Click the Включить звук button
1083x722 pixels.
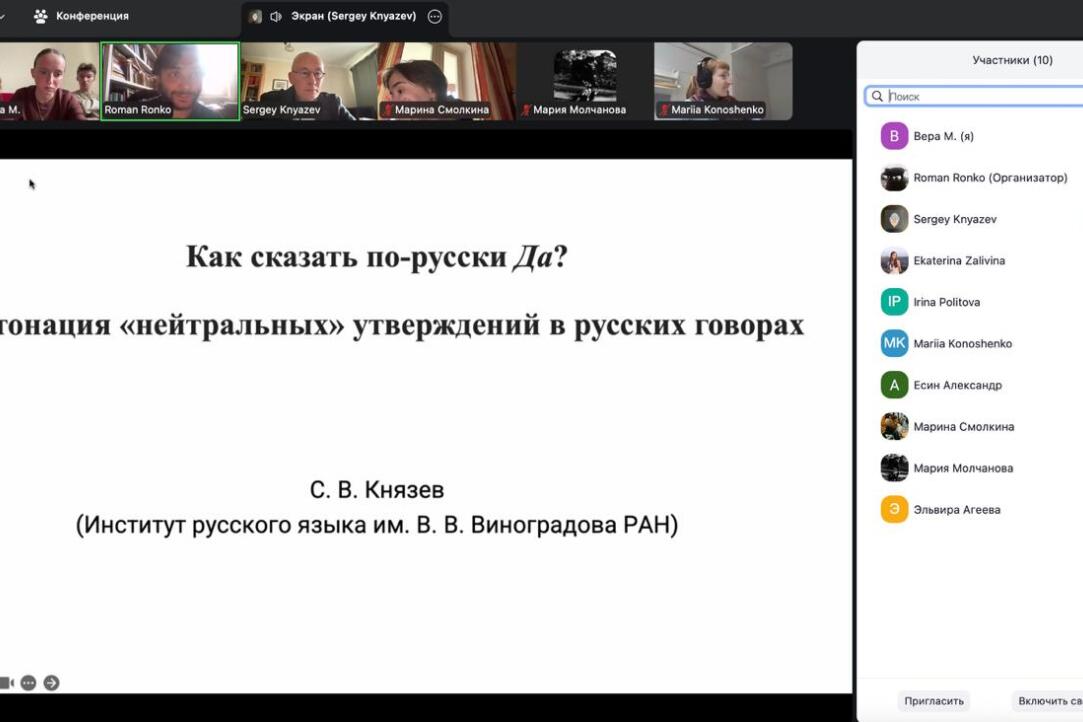pos(1048,701)
